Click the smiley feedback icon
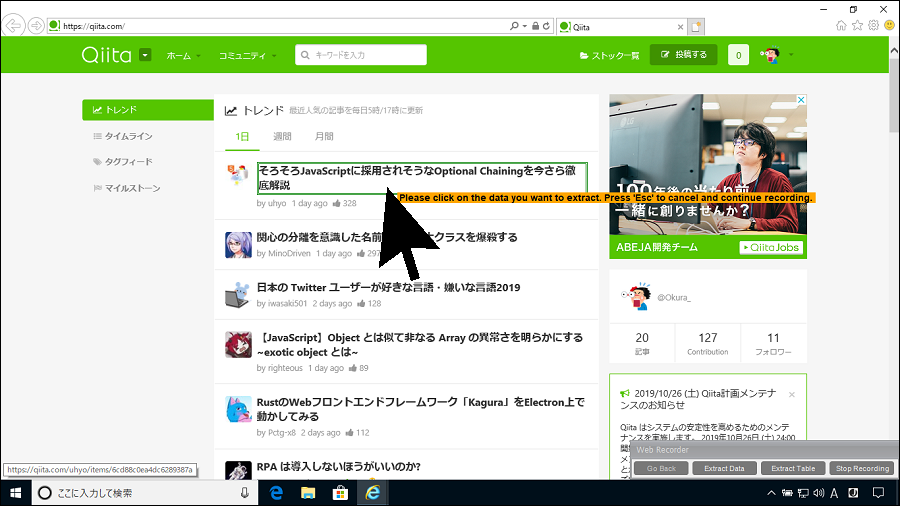This screenshot has height=506, width=900. pos(890,25)
